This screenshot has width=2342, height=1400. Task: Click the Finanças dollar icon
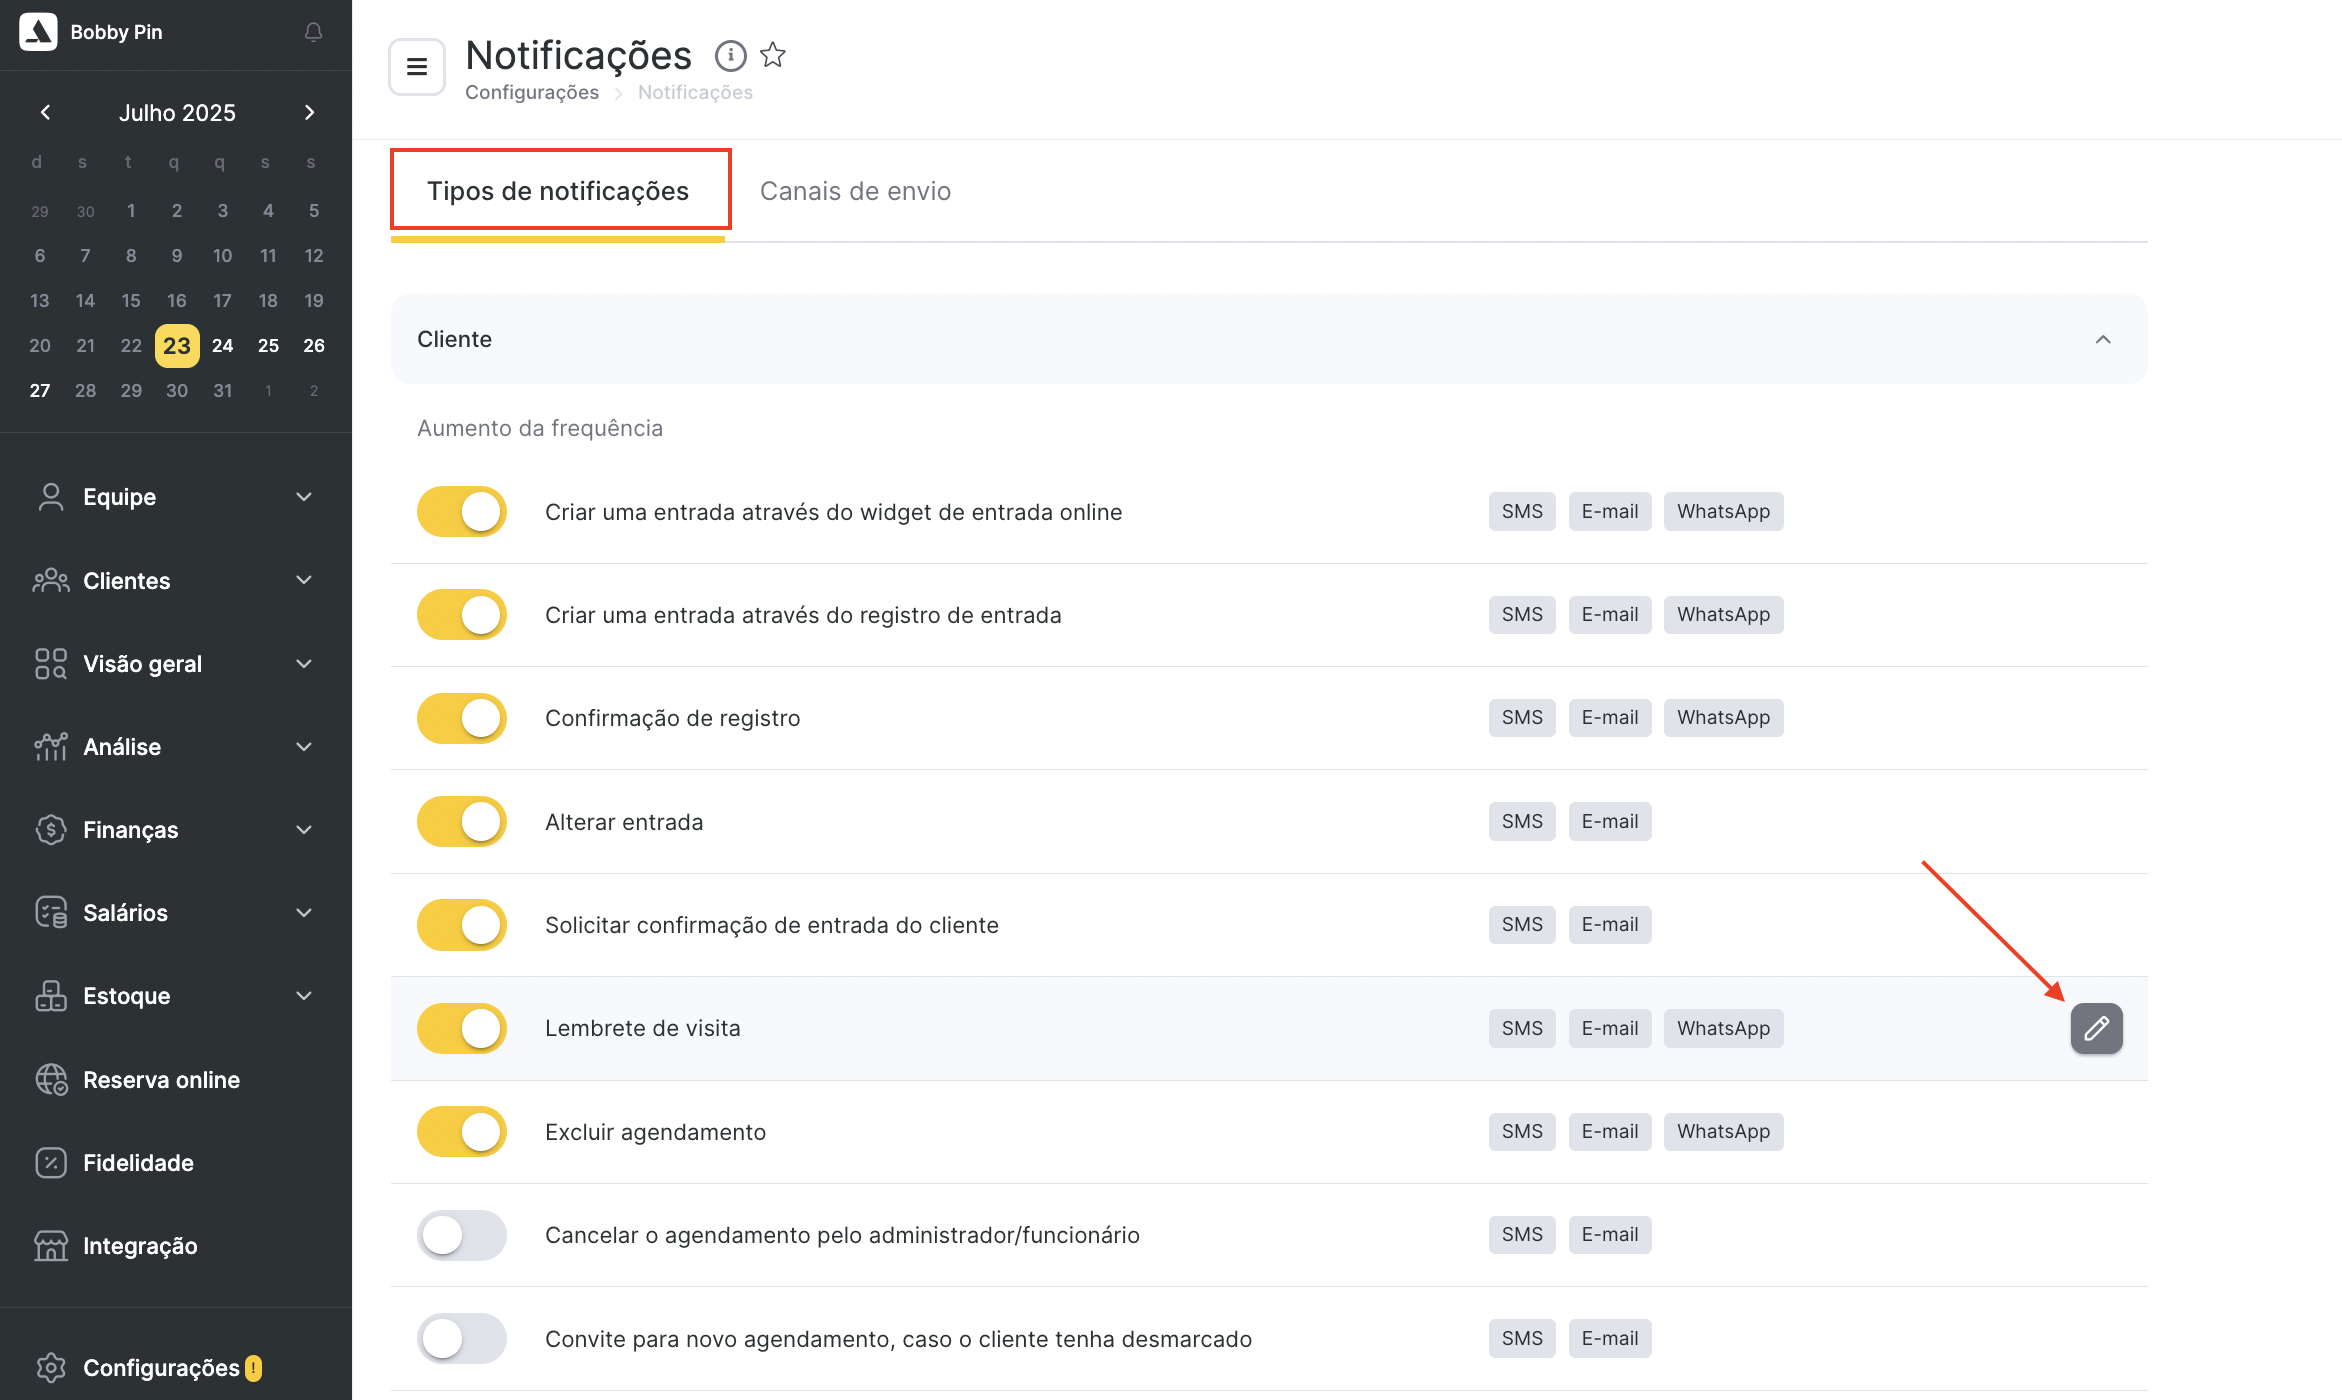[x=51, y=829]
